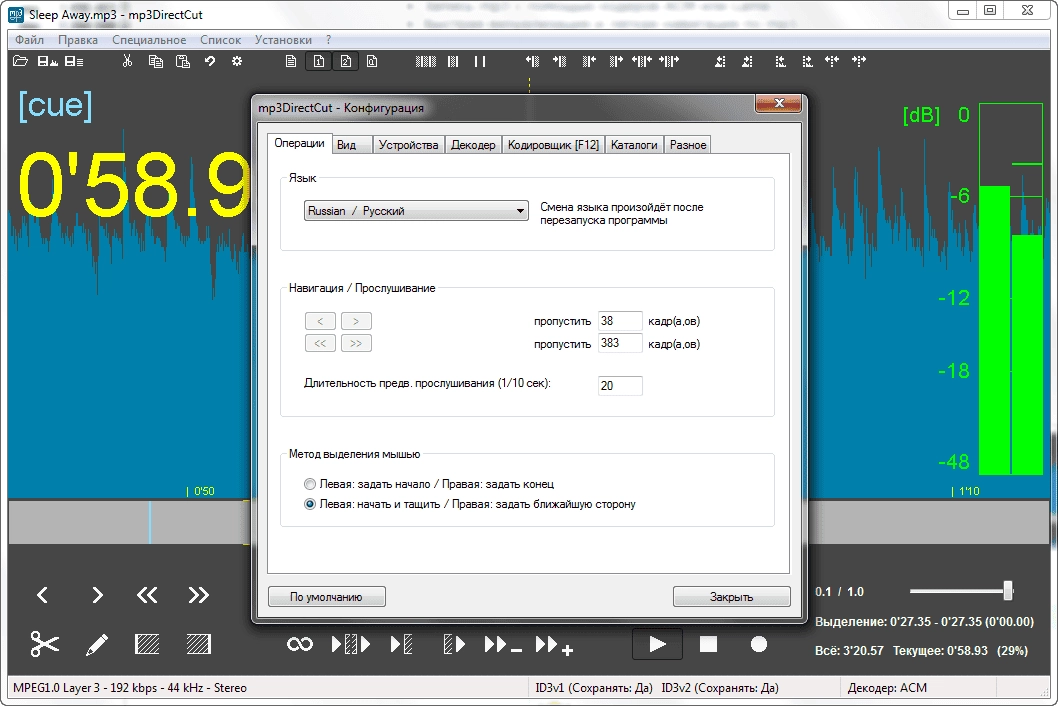Open settings via the gear toolbar icon
The height and width of the screenshot is (706, 1058).
click(x=237, y=61)
